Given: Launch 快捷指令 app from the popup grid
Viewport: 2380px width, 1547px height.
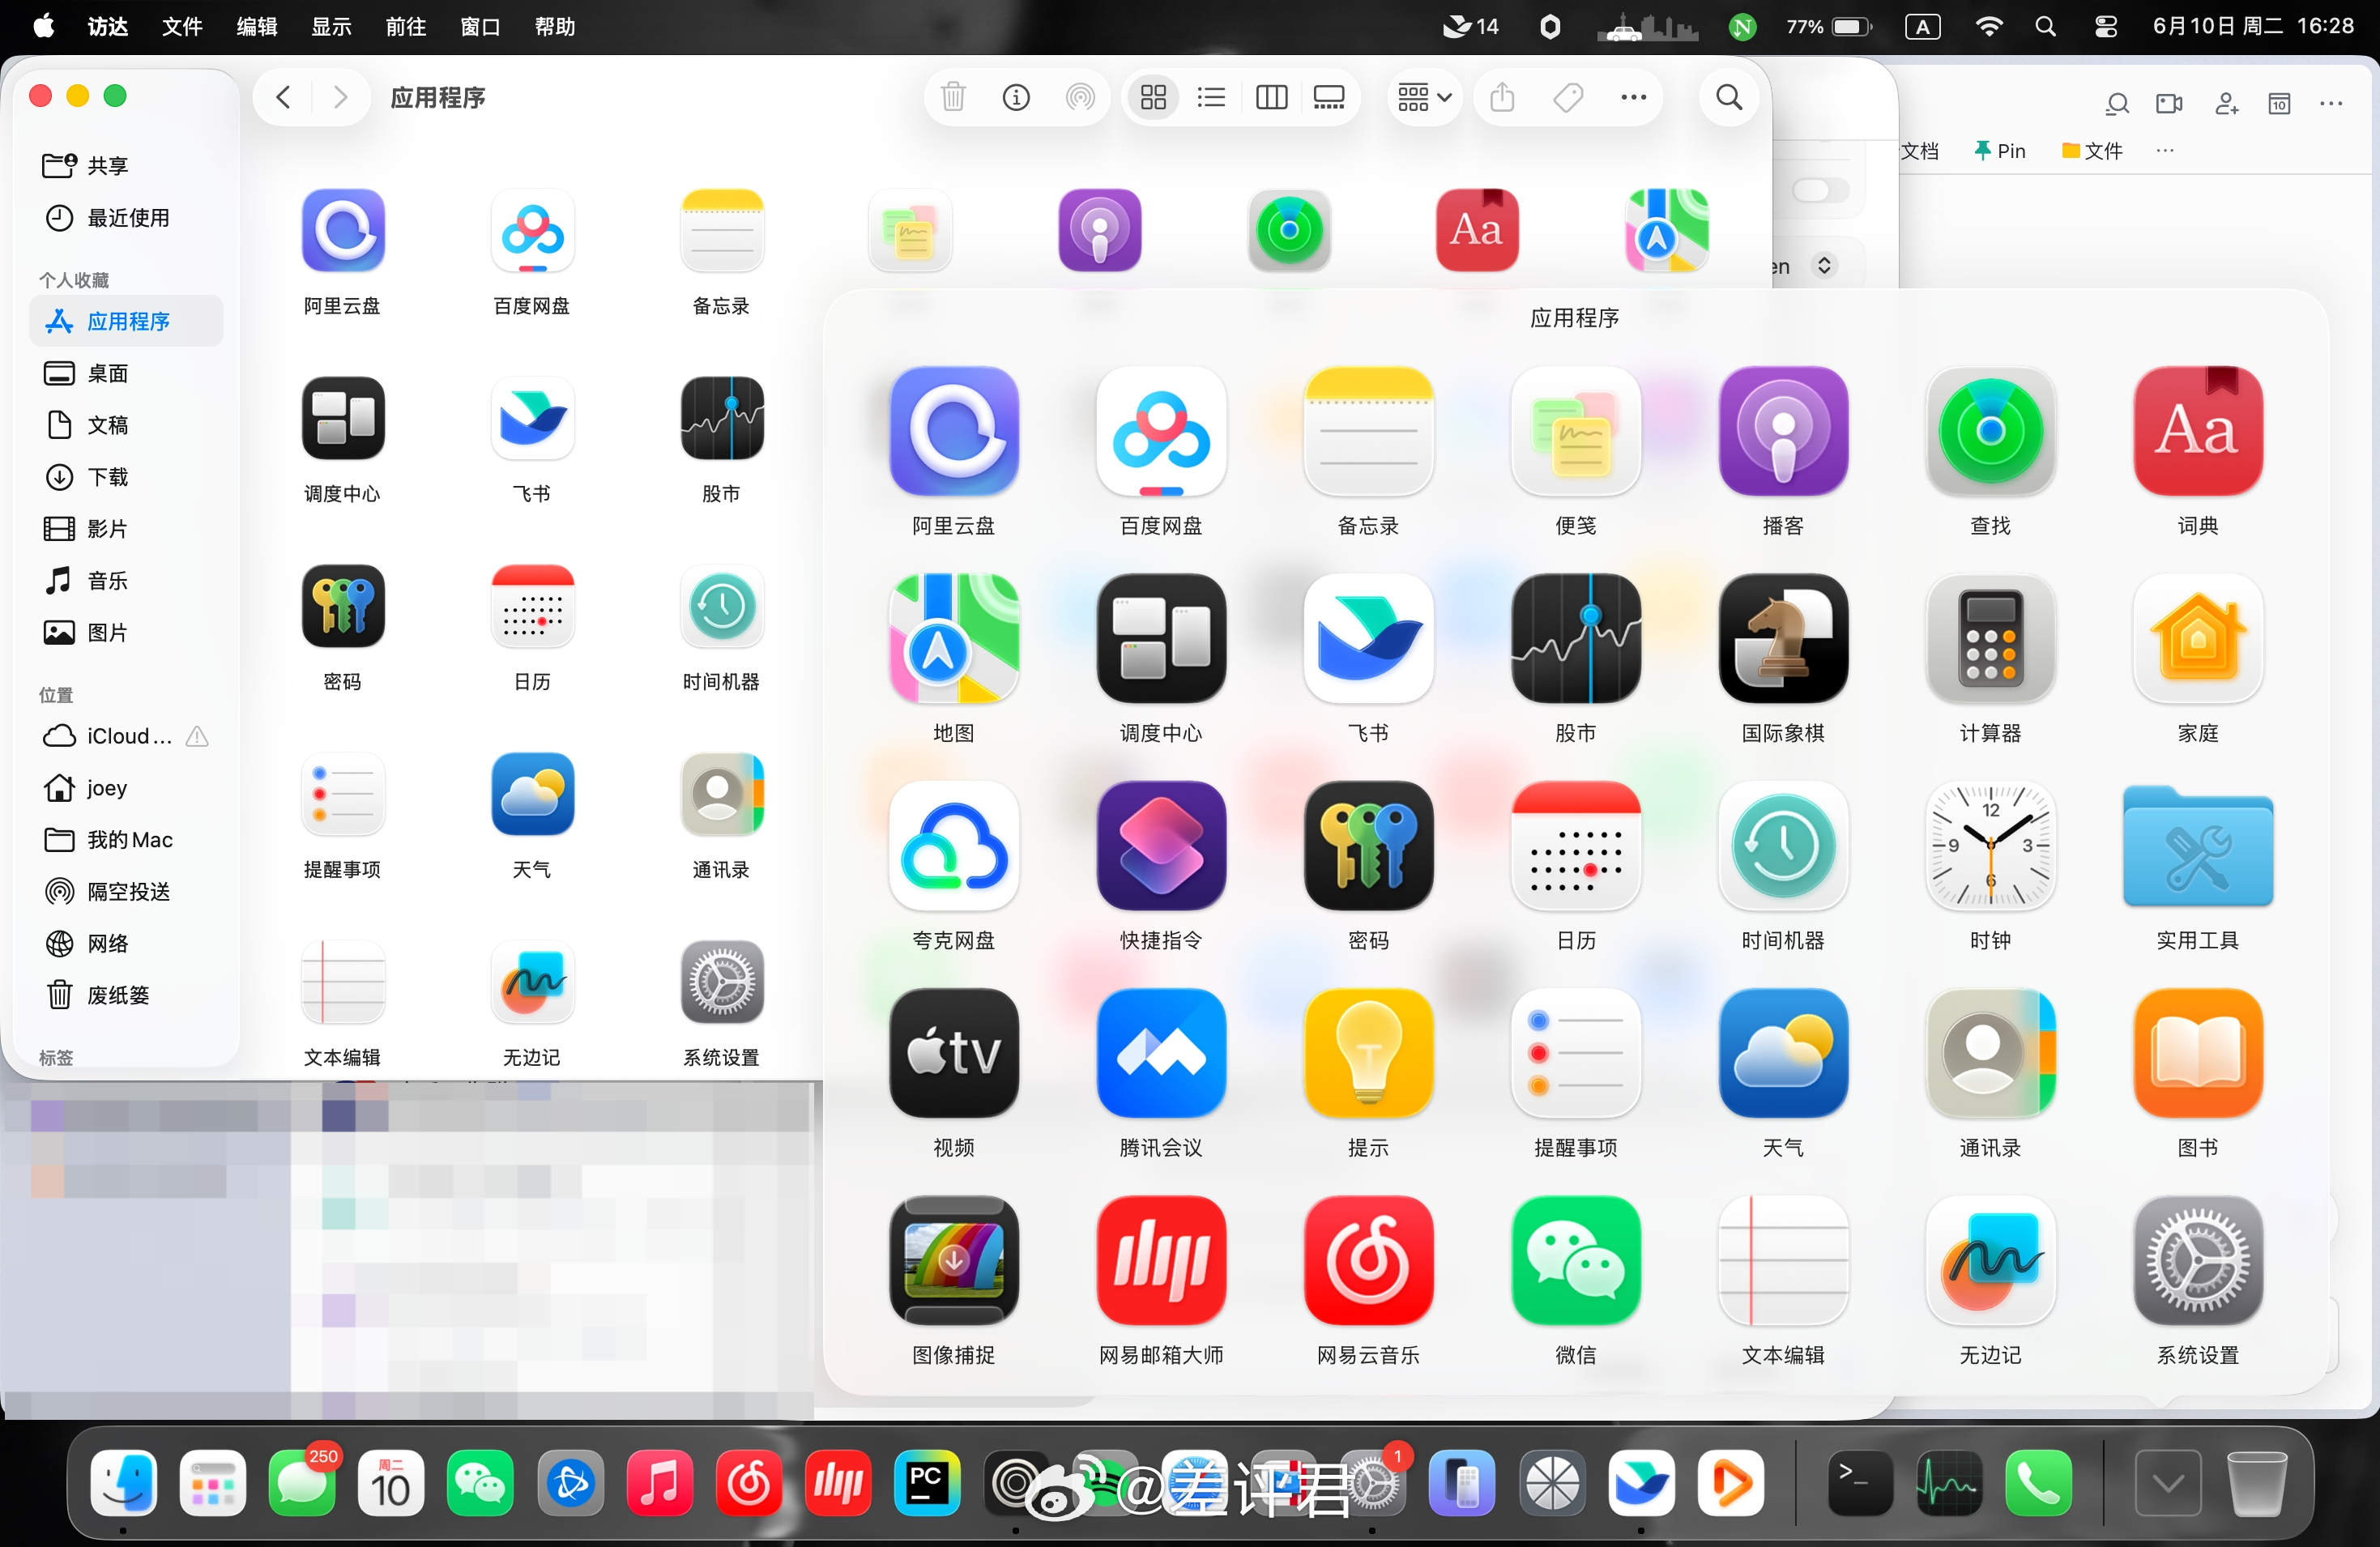Looking at the screenshot, I should point(1160,846).
